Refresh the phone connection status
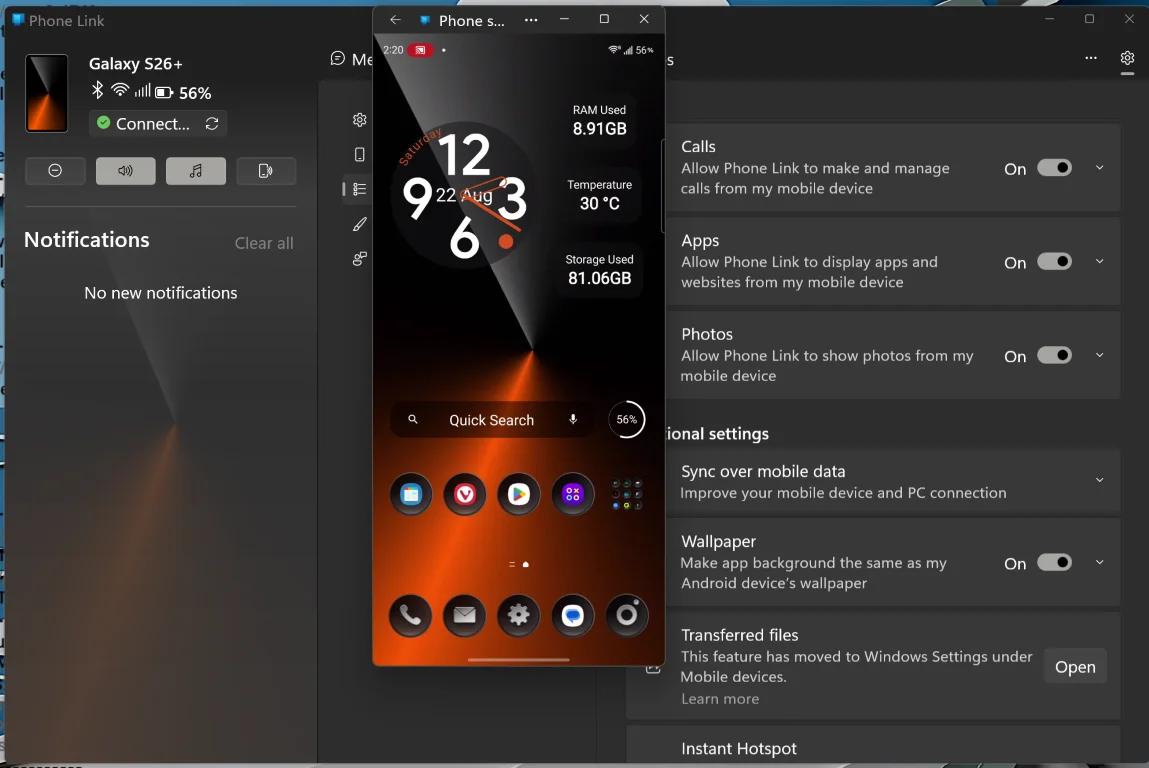1149x768 pixels. point(212,124)
